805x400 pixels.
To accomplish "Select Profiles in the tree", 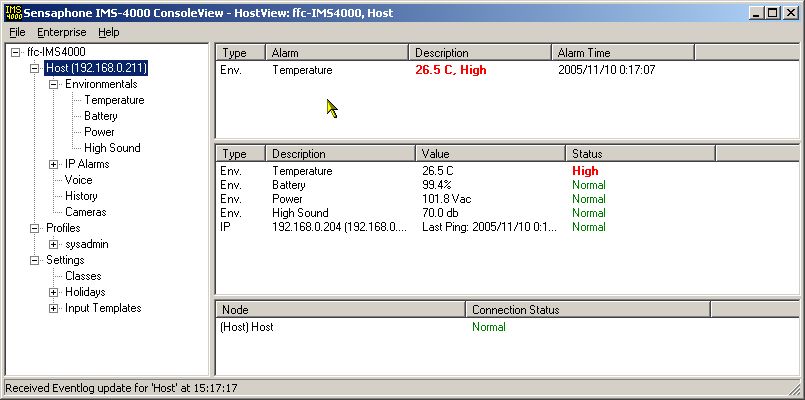I will click(x=63, y=227).
